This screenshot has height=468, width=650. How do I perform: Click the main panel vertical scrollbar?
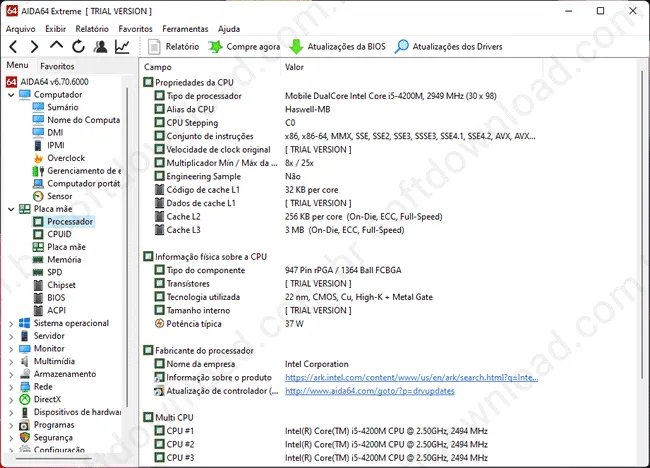tap(642, 224)
